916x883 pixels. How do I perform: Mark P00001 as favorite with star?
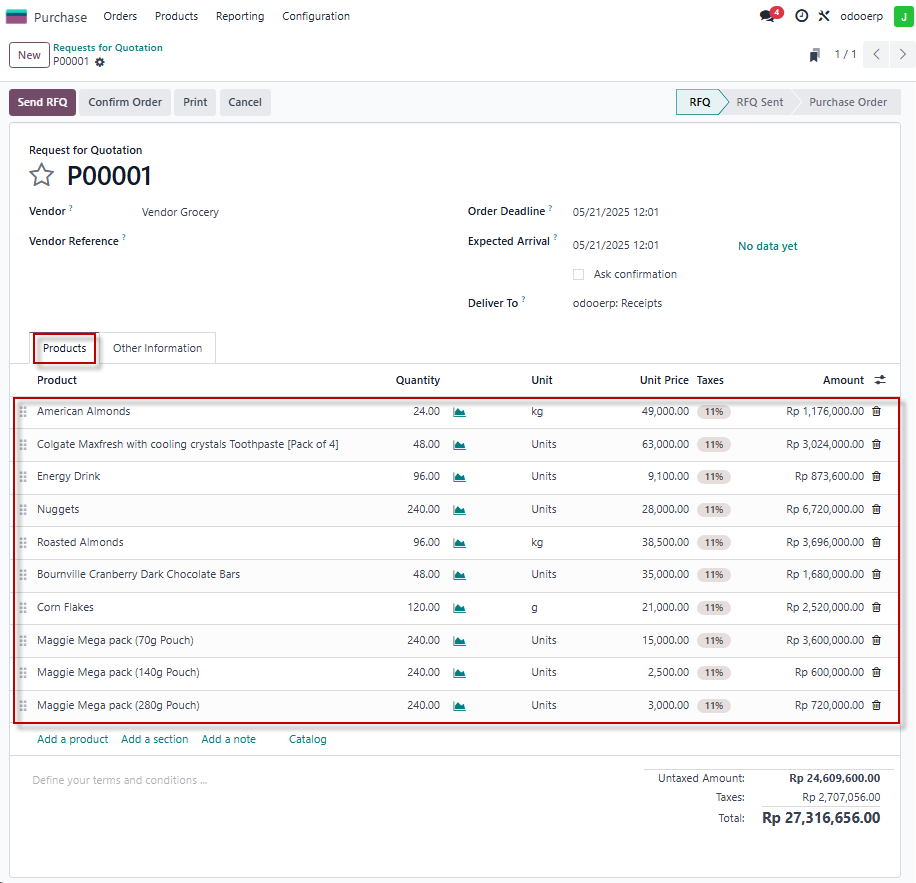pyautogui.click(x=41, y=175)
